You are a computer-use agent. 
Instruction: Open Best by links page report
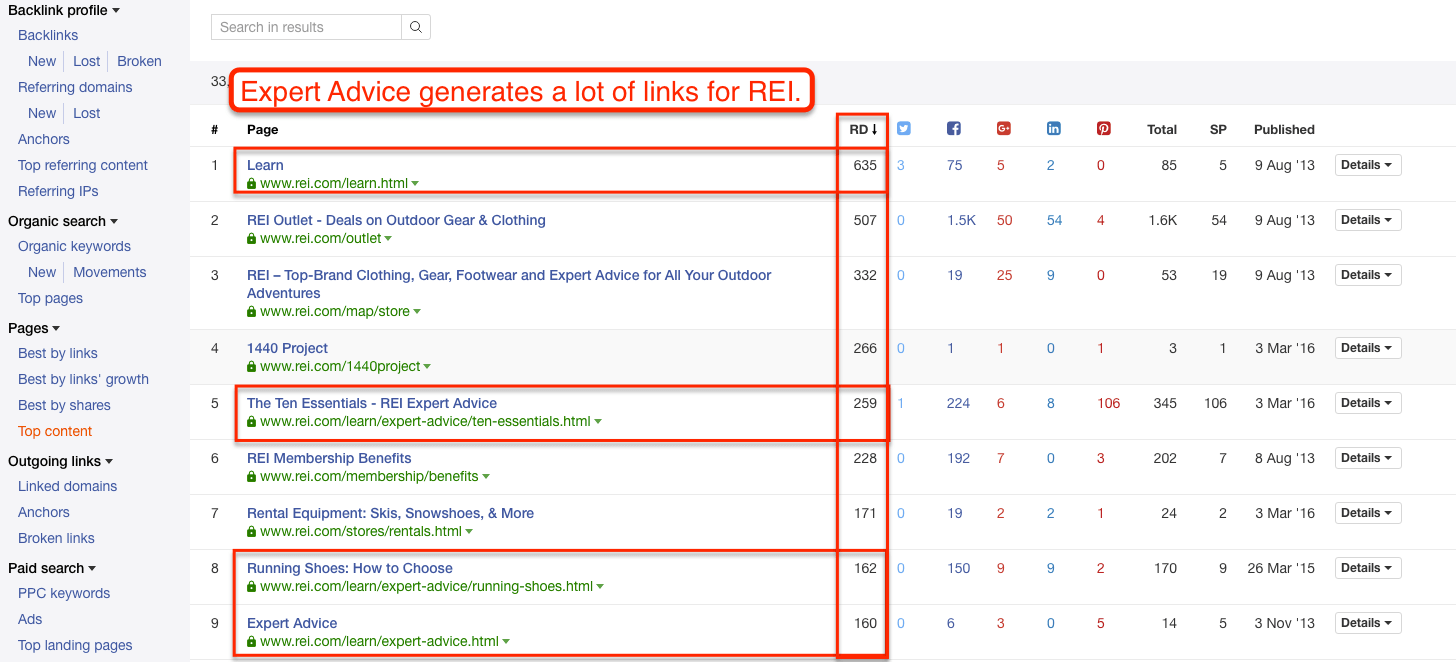58,353
